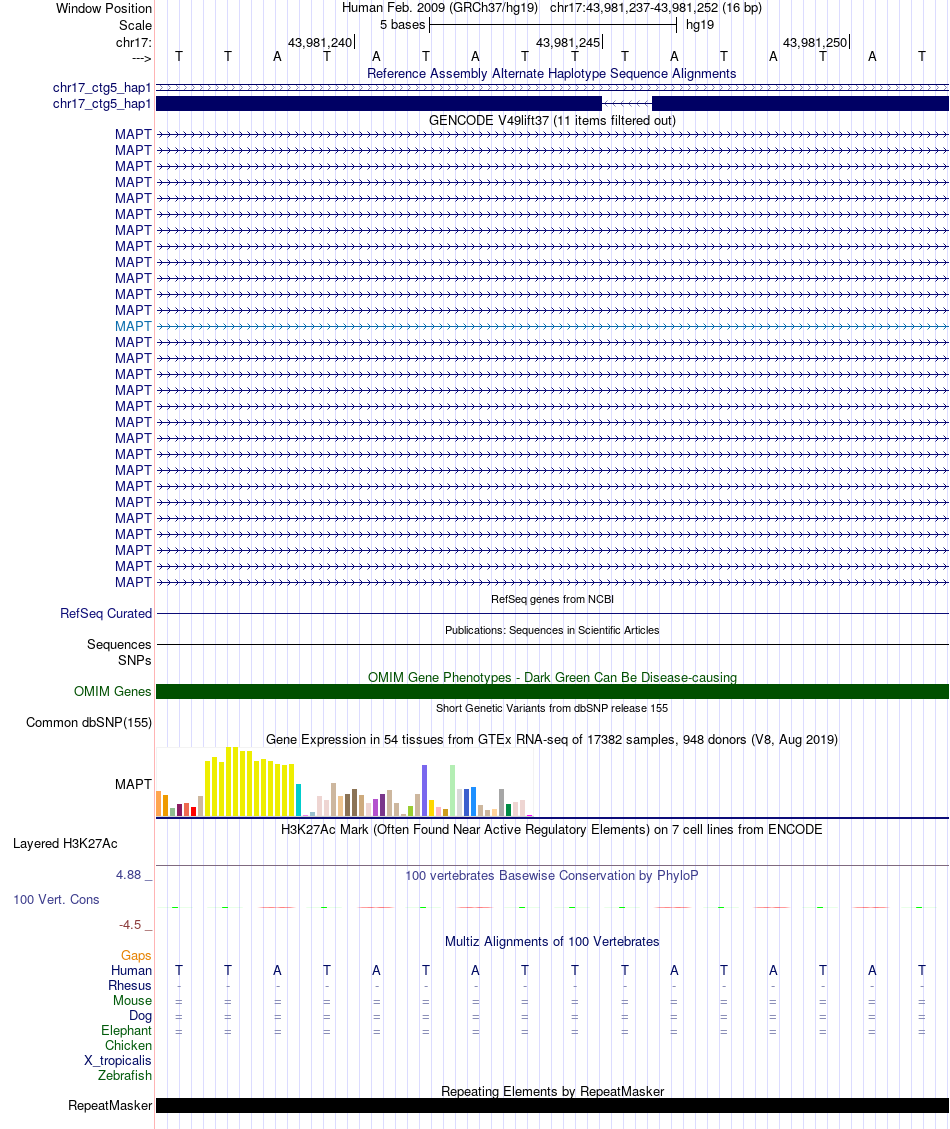Click the dark green OMIM Genes bar
Image resolution: width=950 pixels, height=1129 pixels.
pos(552,691)
